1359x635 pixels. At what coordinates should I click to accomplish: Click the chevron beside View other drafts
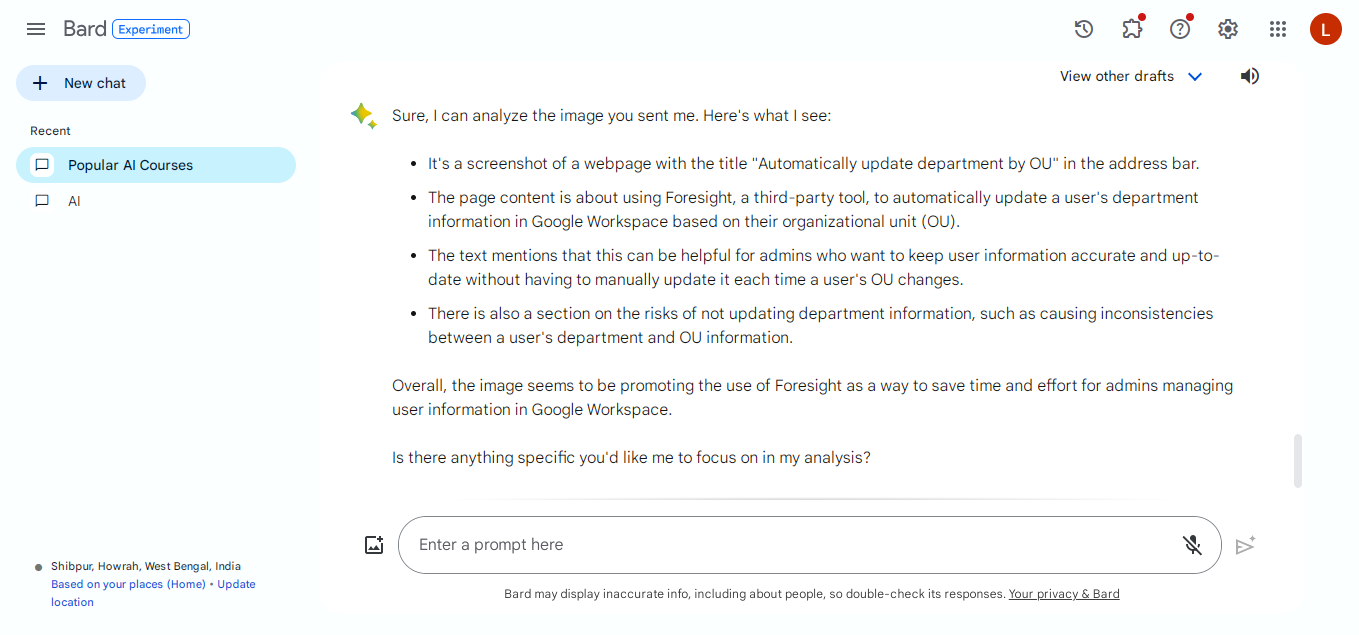1194,76
